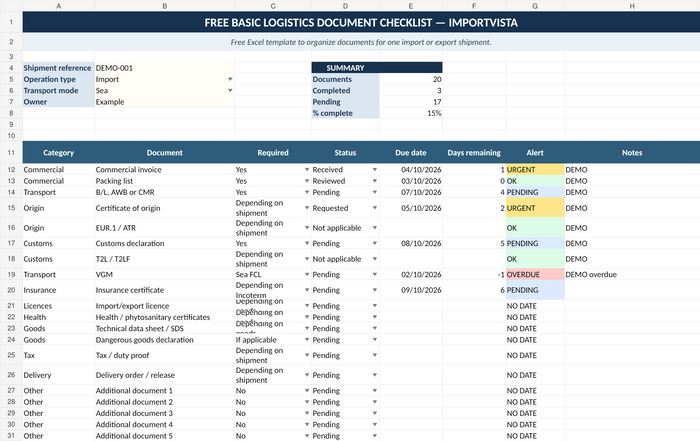Open Status dropdown for Certificate of origin row
The image size is (700, 441).
pyautogui.click(x=375, y=208)
